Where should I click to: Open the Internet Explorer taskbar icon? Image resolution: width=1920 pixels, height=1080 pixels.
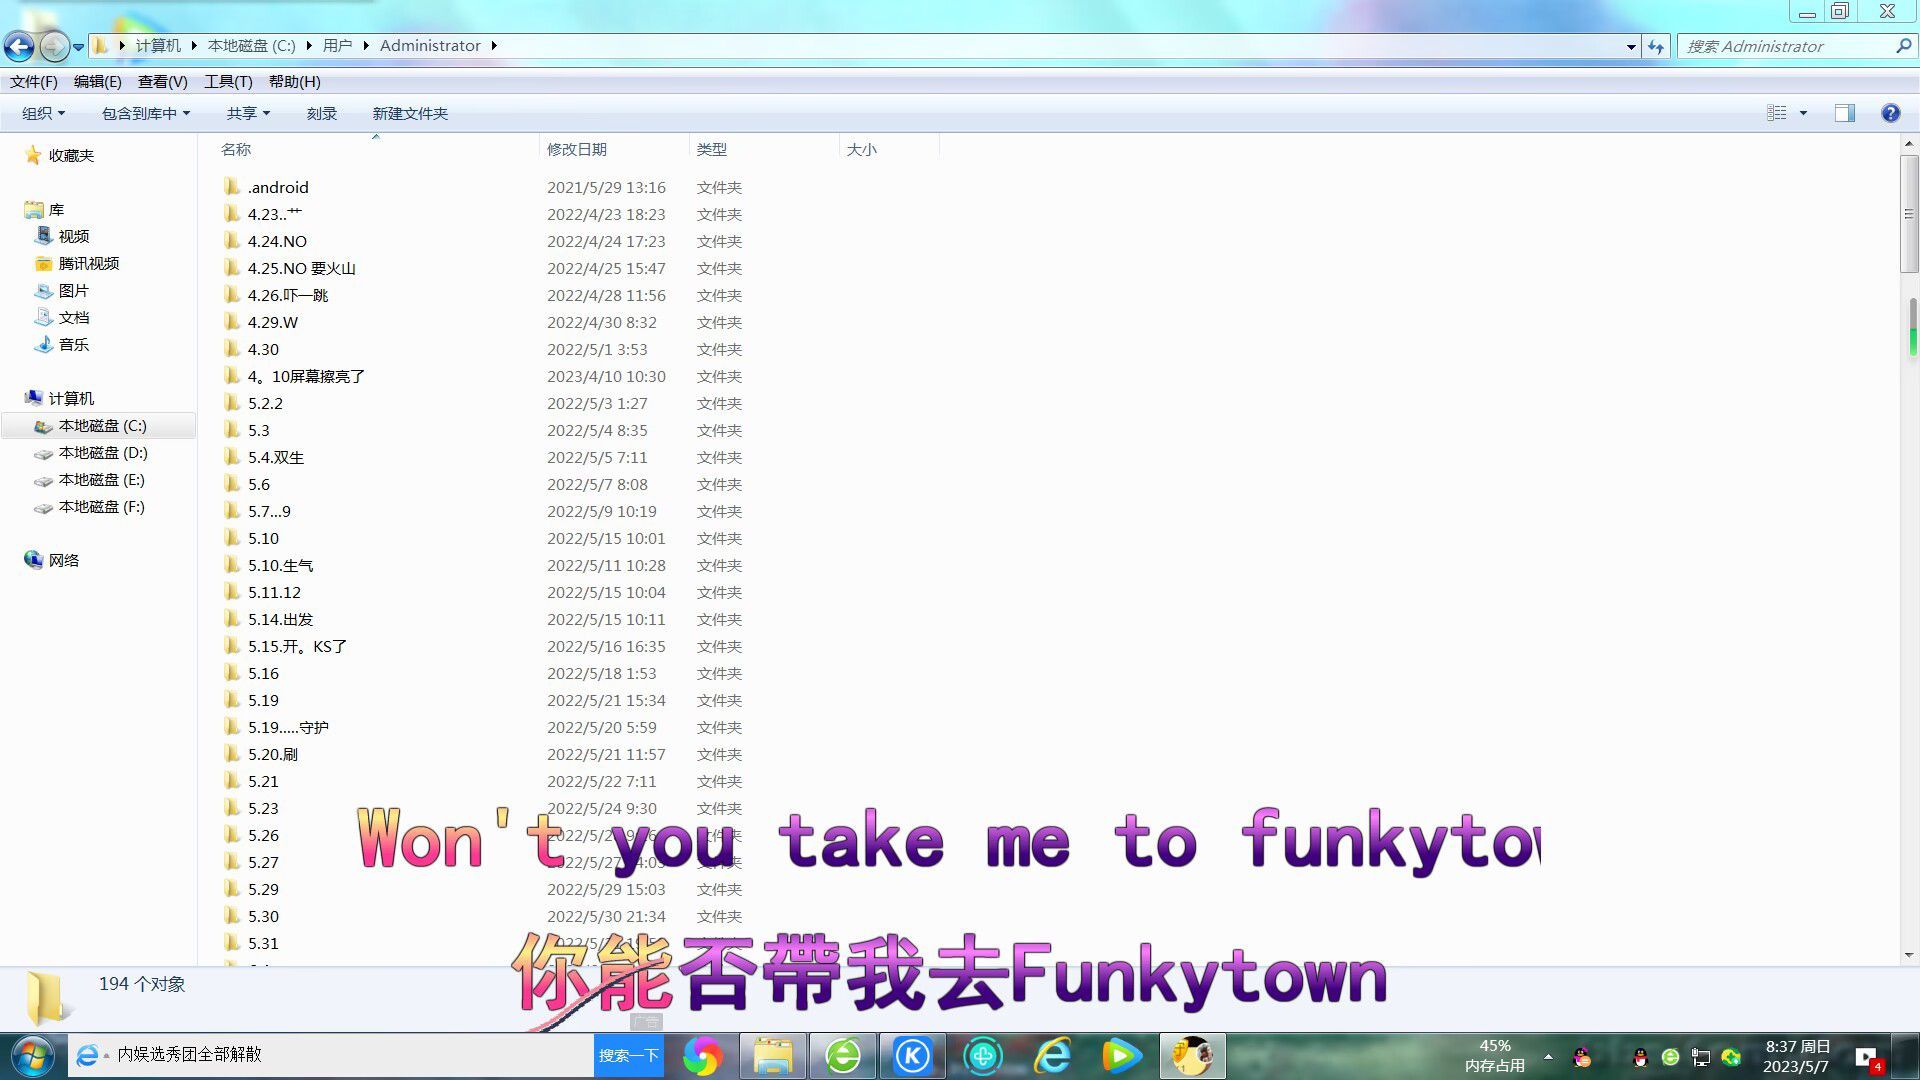[x=1053, y=1056]
